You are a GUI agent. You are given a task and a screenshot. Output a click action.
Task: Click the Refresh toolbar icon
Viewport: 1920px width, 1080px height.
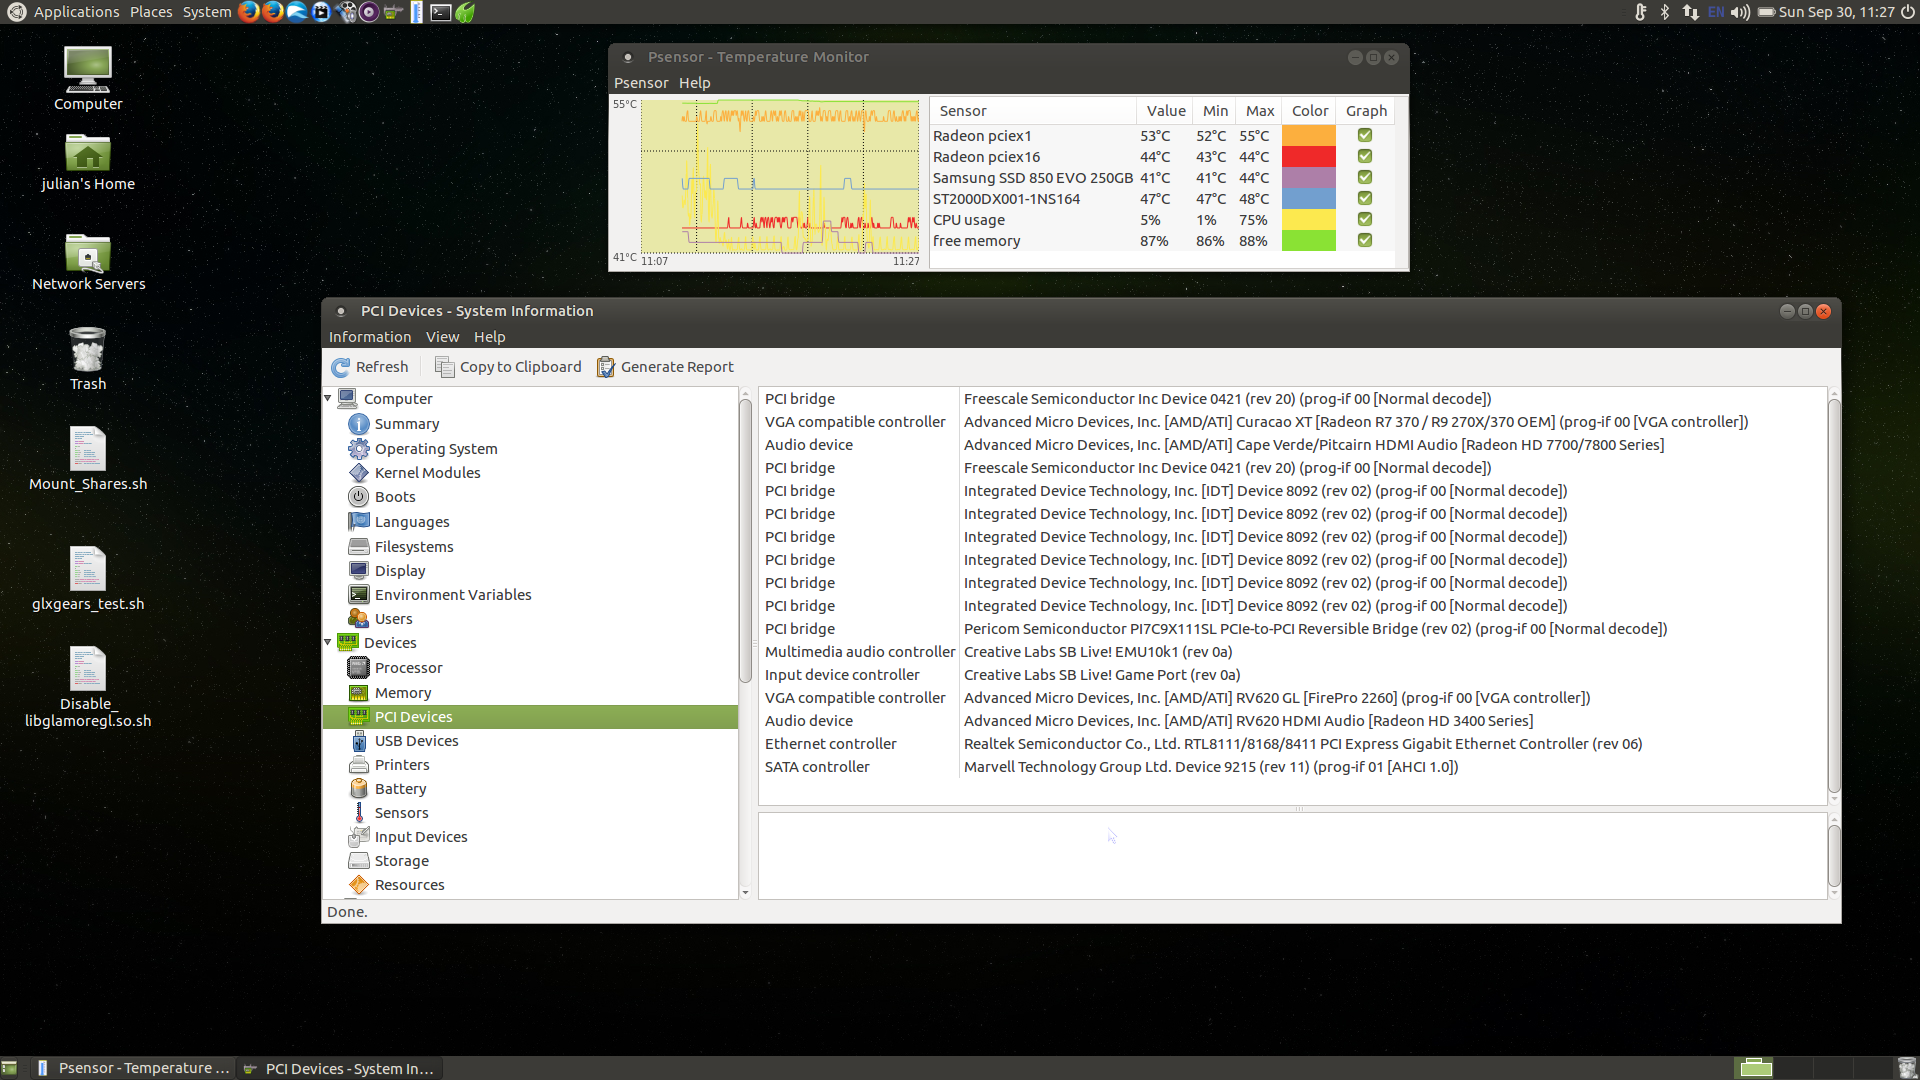[341, 367]
